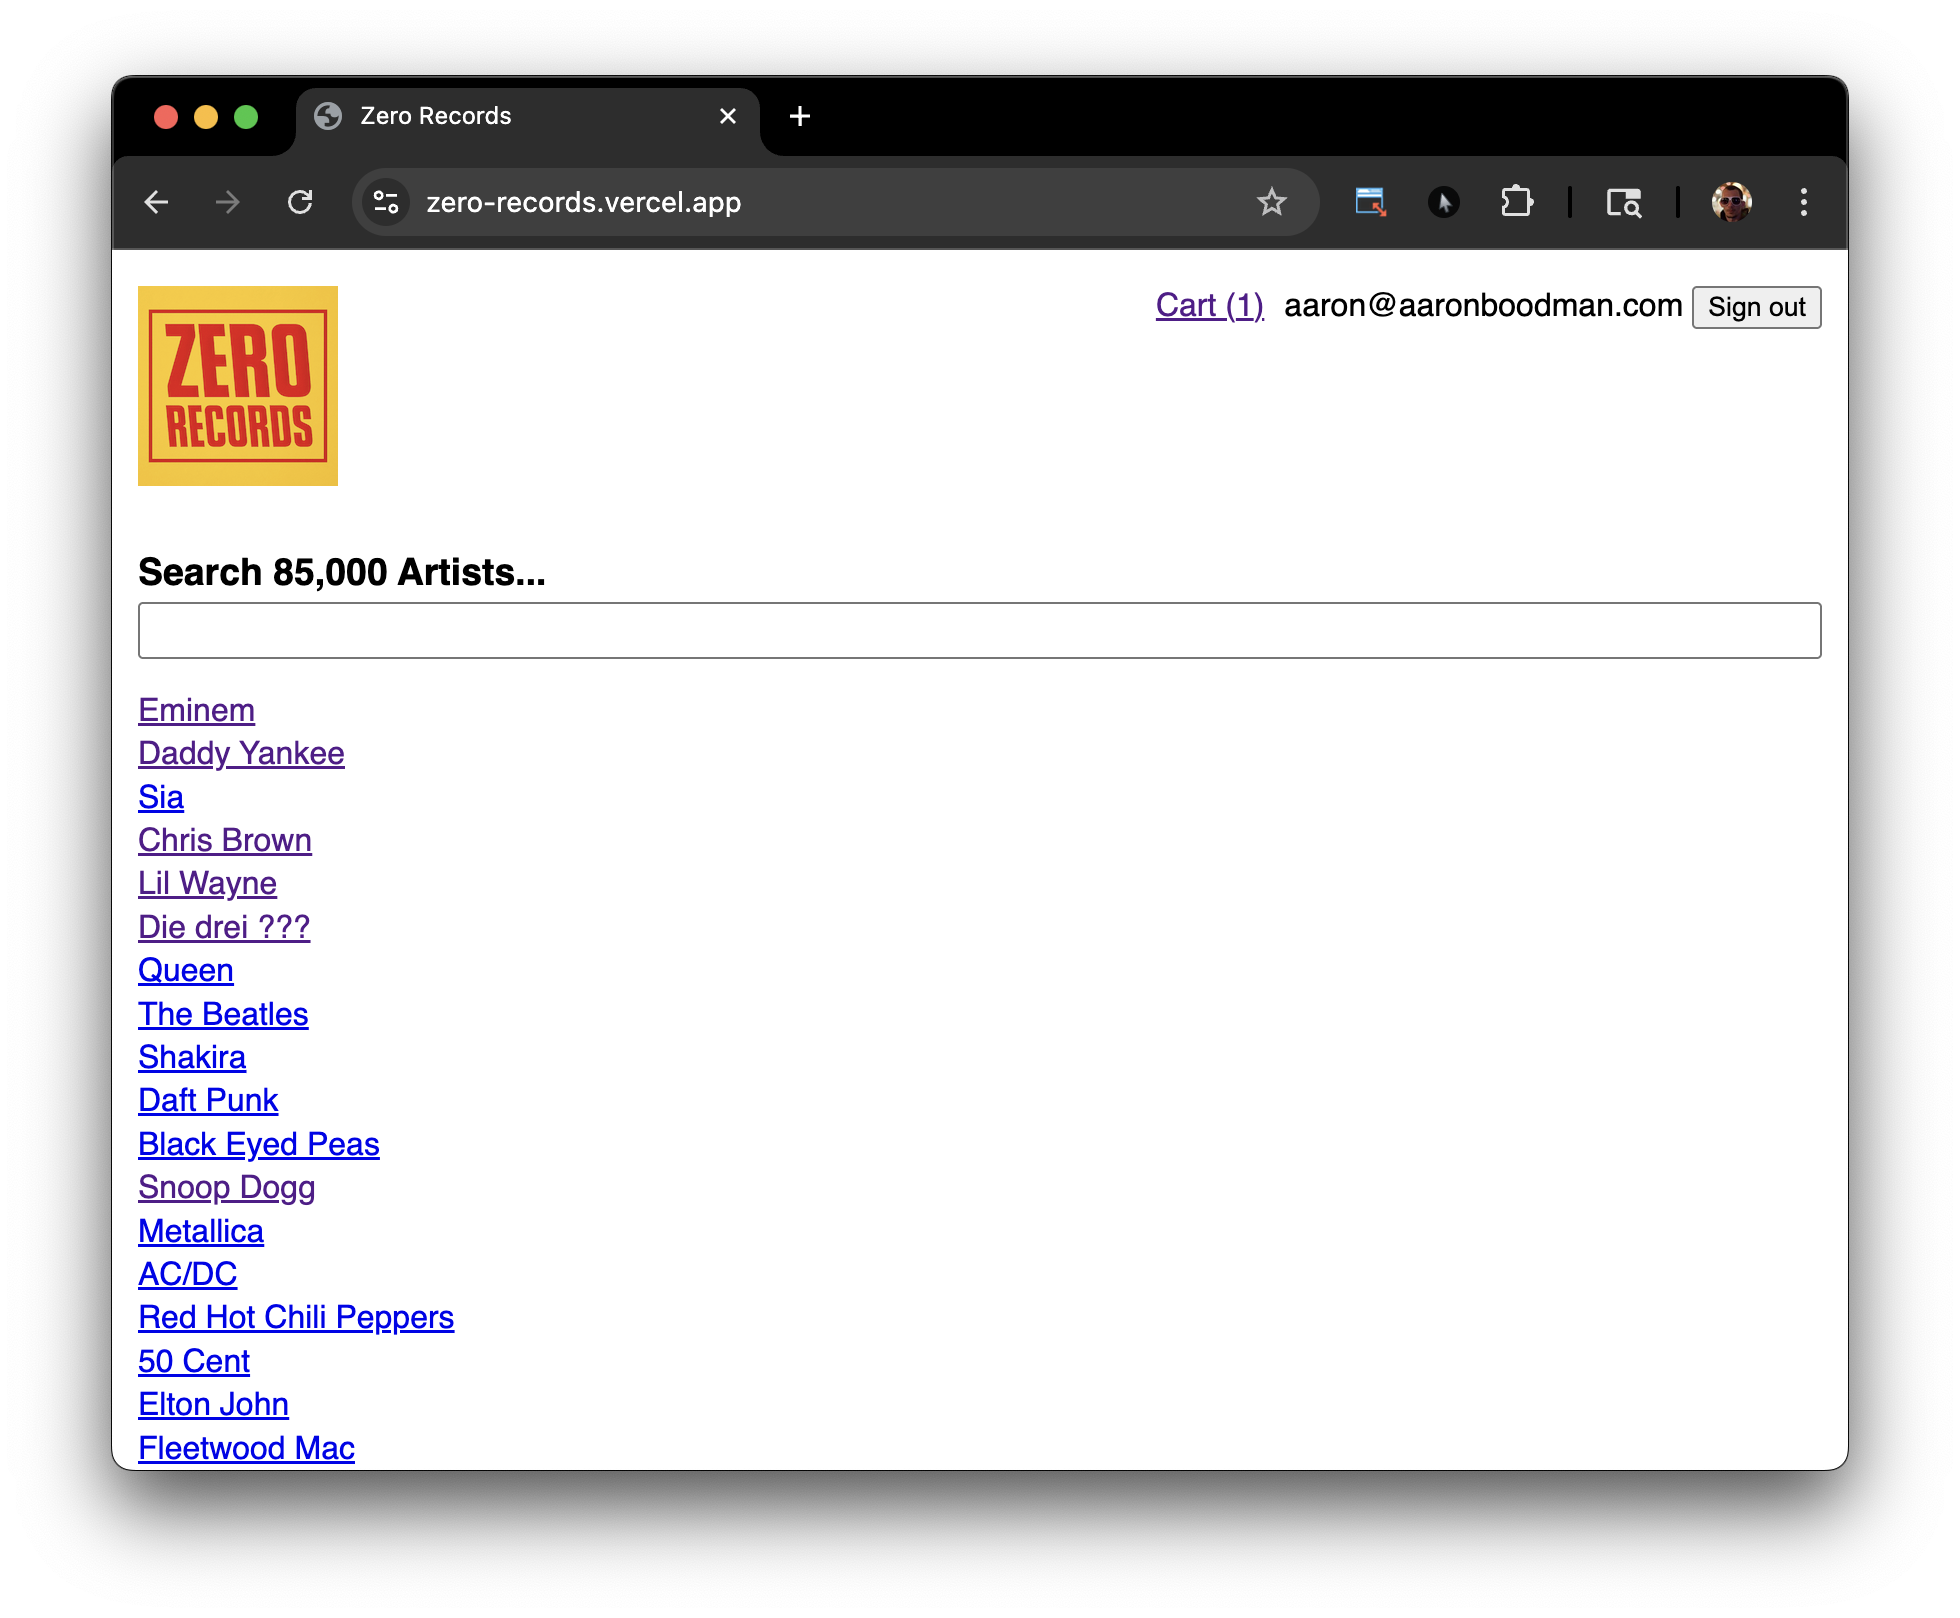Open the Daft Punk artist link

208,1101
